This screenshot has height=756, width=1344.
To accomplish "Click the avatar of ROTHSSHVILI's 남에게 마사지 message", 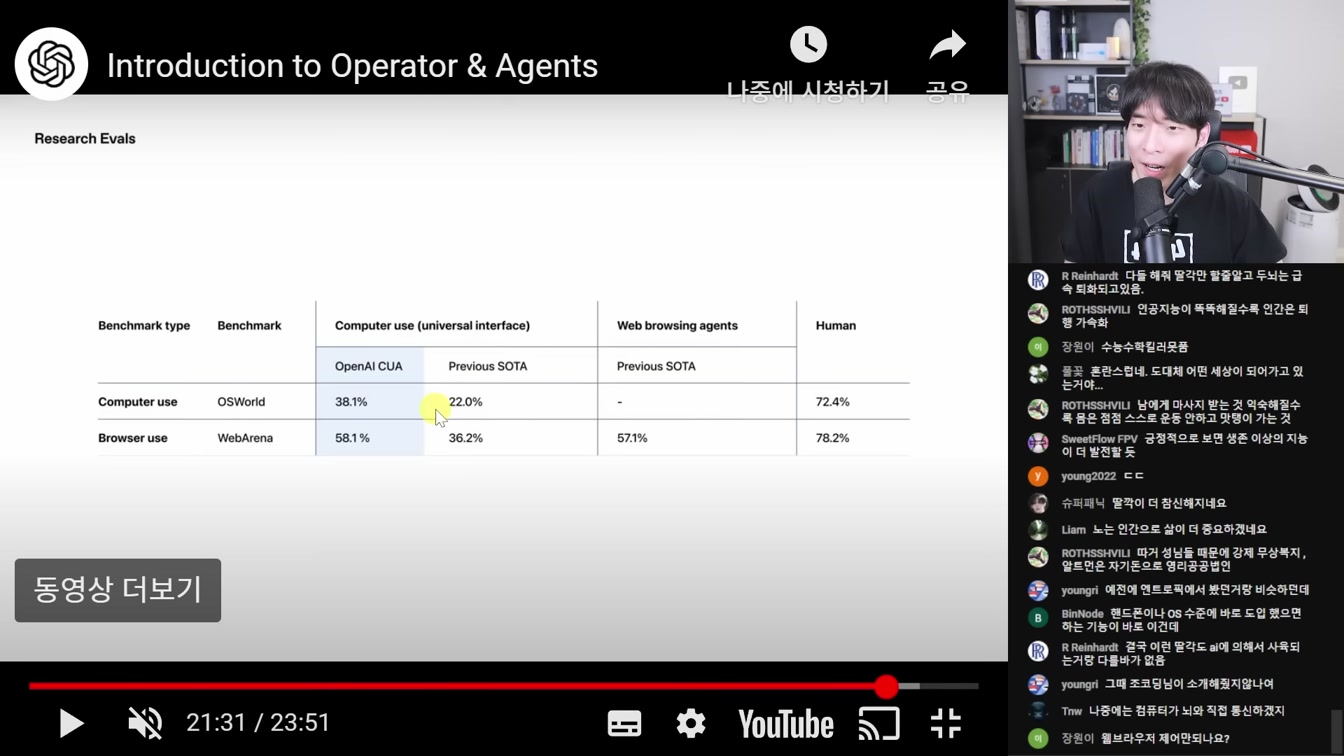I will 1038,408.
